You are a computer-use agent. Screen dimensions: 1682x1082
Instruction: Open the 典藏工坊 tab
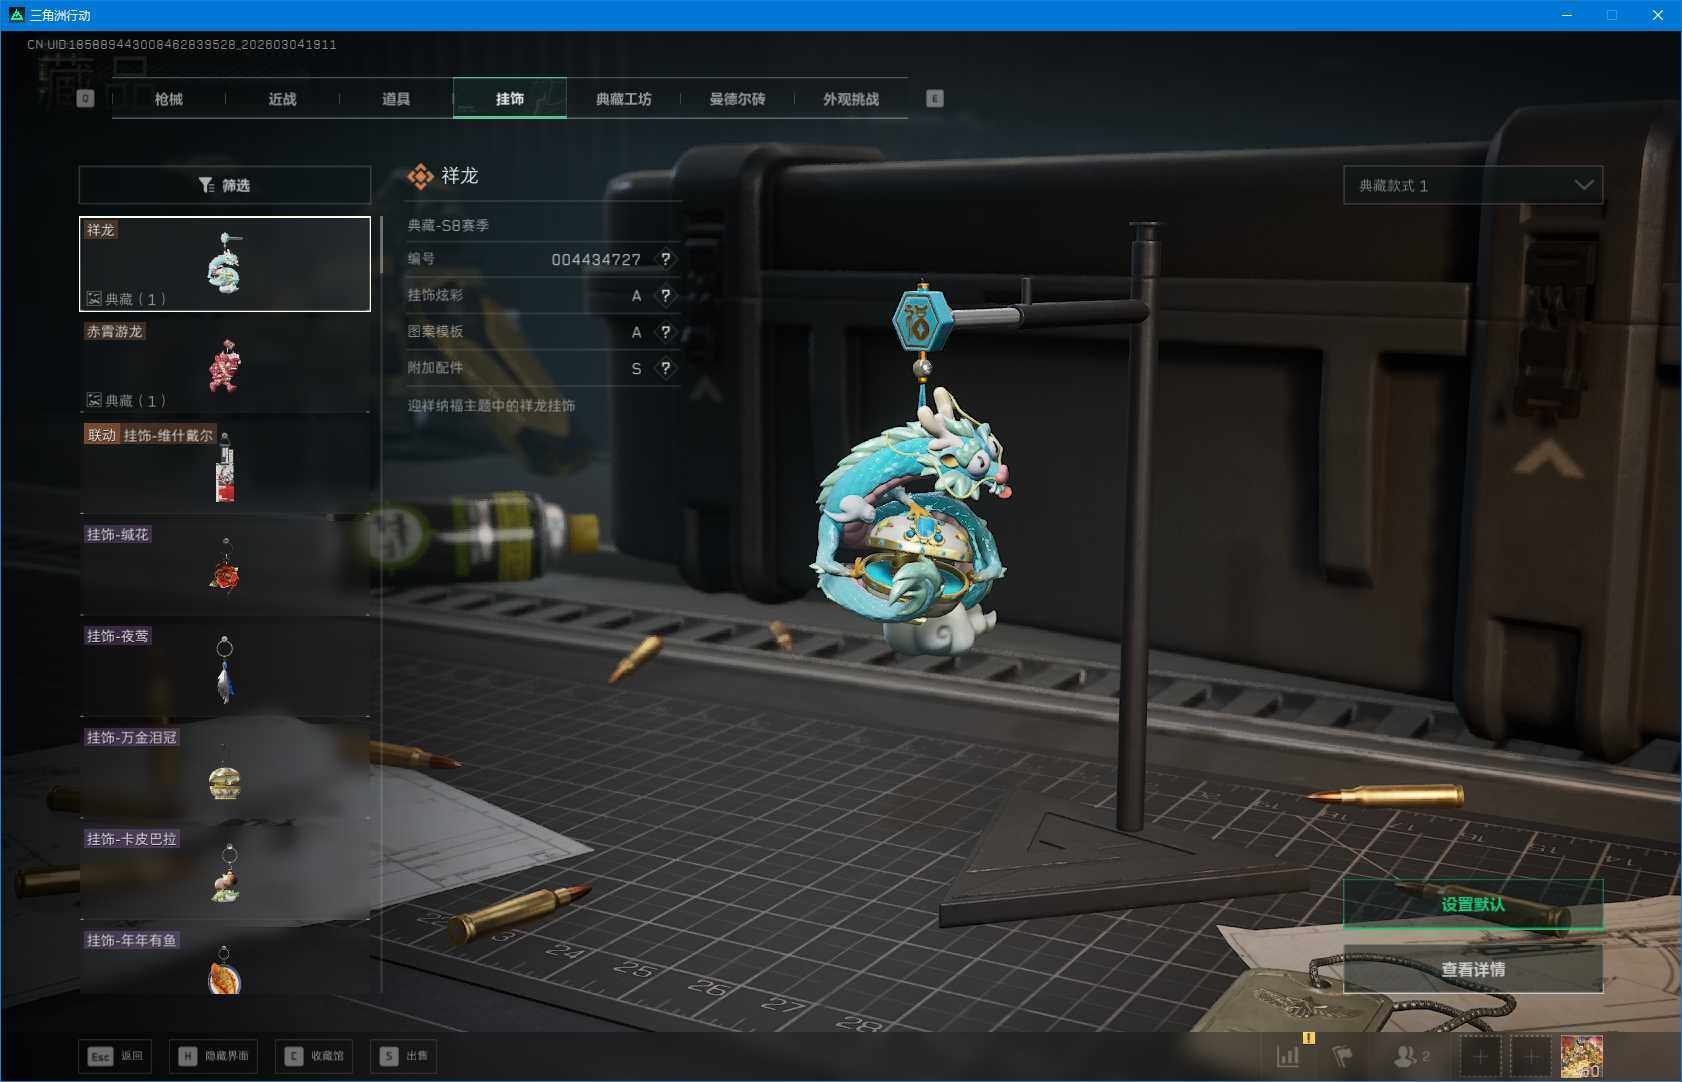(x=623, y=99)
